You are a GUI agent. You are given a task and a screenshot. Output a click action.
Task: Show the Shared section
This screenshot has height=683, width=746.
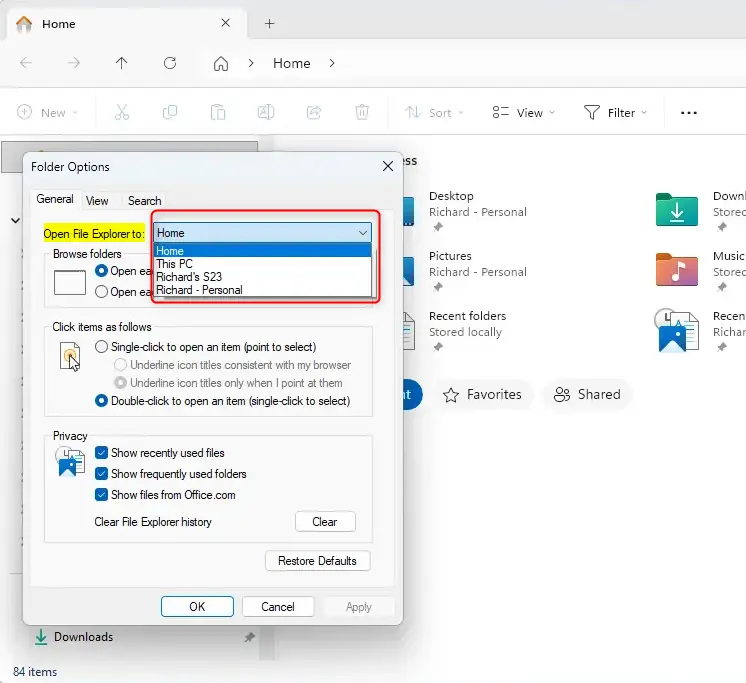[587, 394]
